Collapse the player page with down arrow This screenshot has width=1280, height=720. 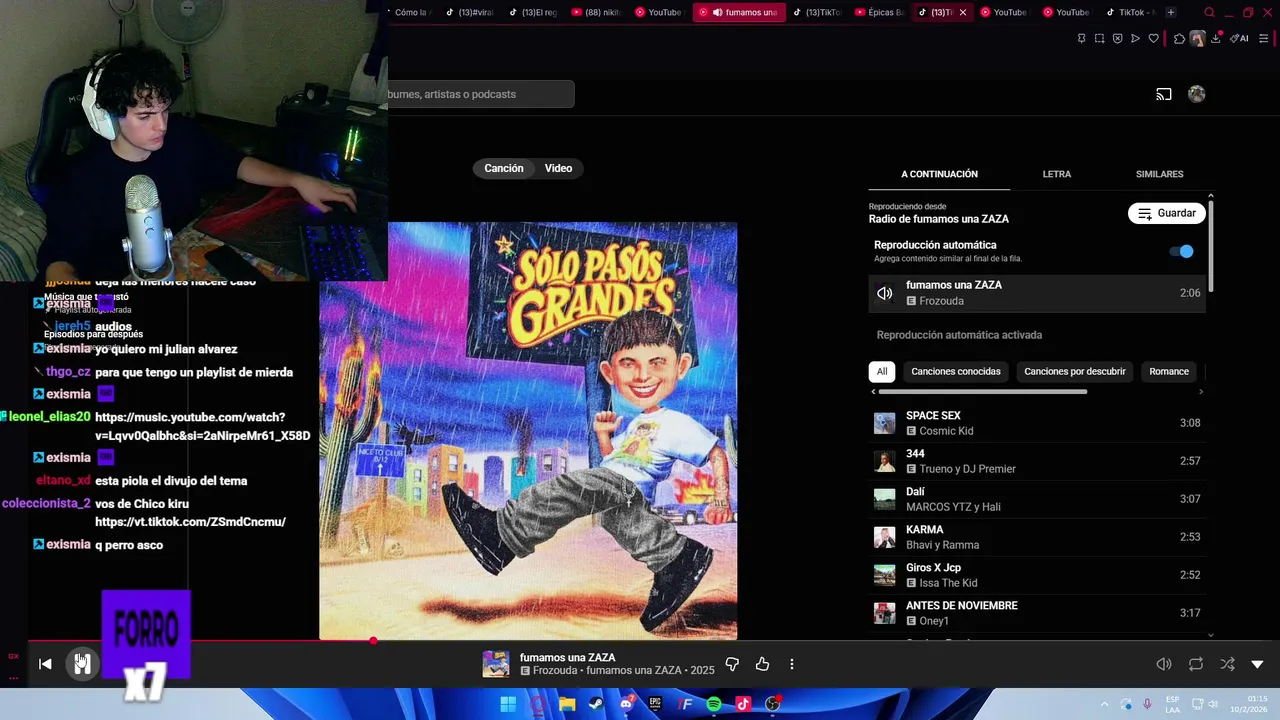1258,664
